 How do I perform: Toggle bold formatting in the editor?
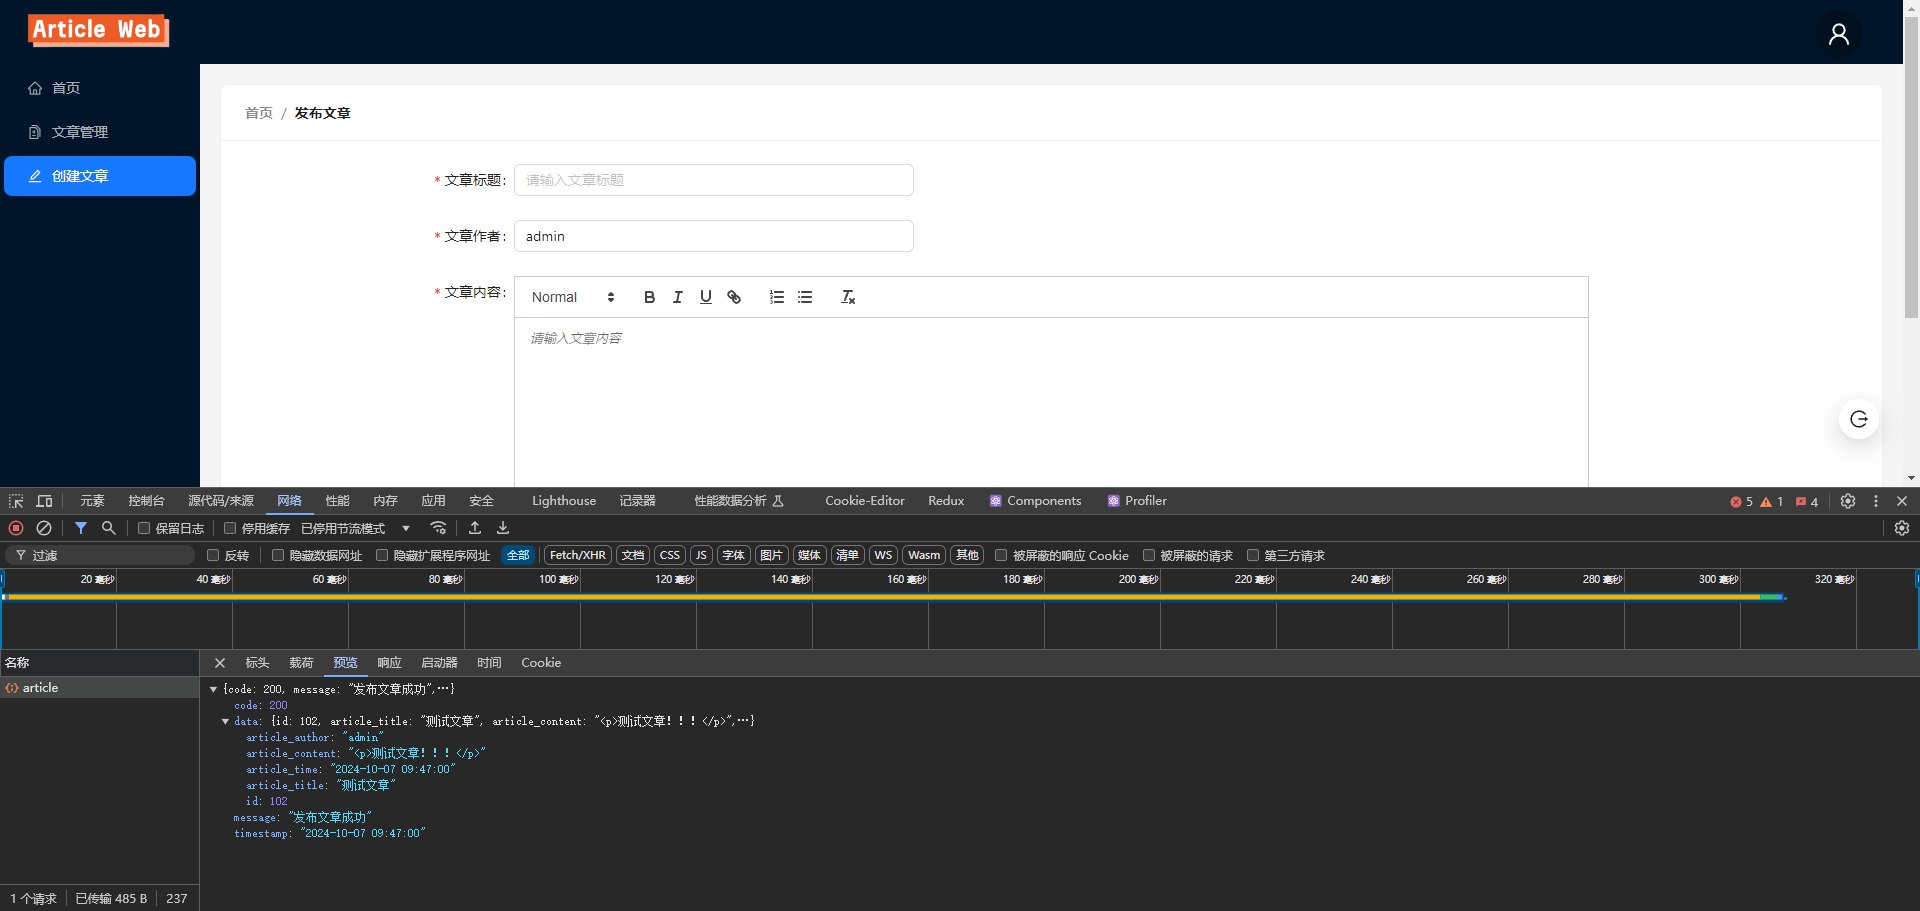[649, 297]
